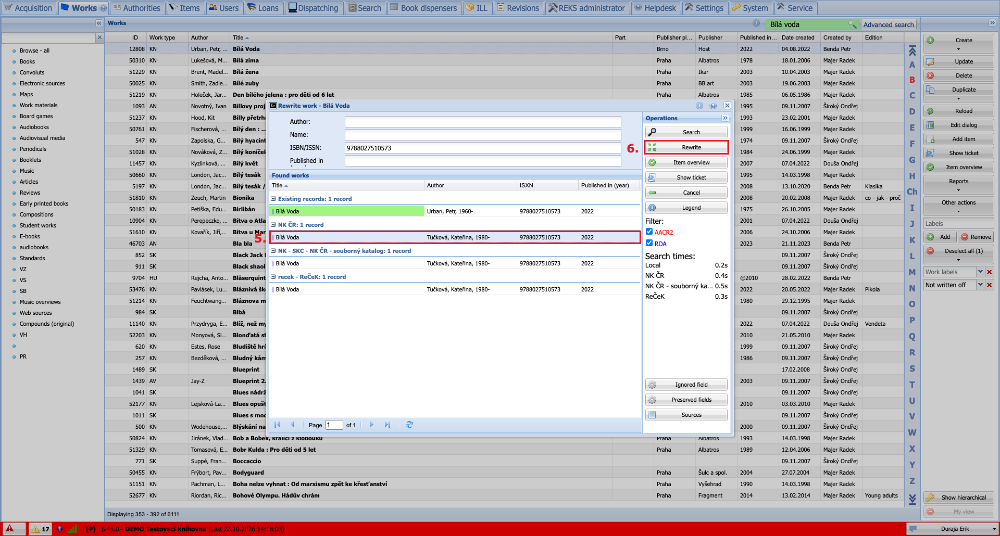1000x536 pixels.
Task: Collapse the rucek - ReČeK group
Action: [x=273, y=278]
